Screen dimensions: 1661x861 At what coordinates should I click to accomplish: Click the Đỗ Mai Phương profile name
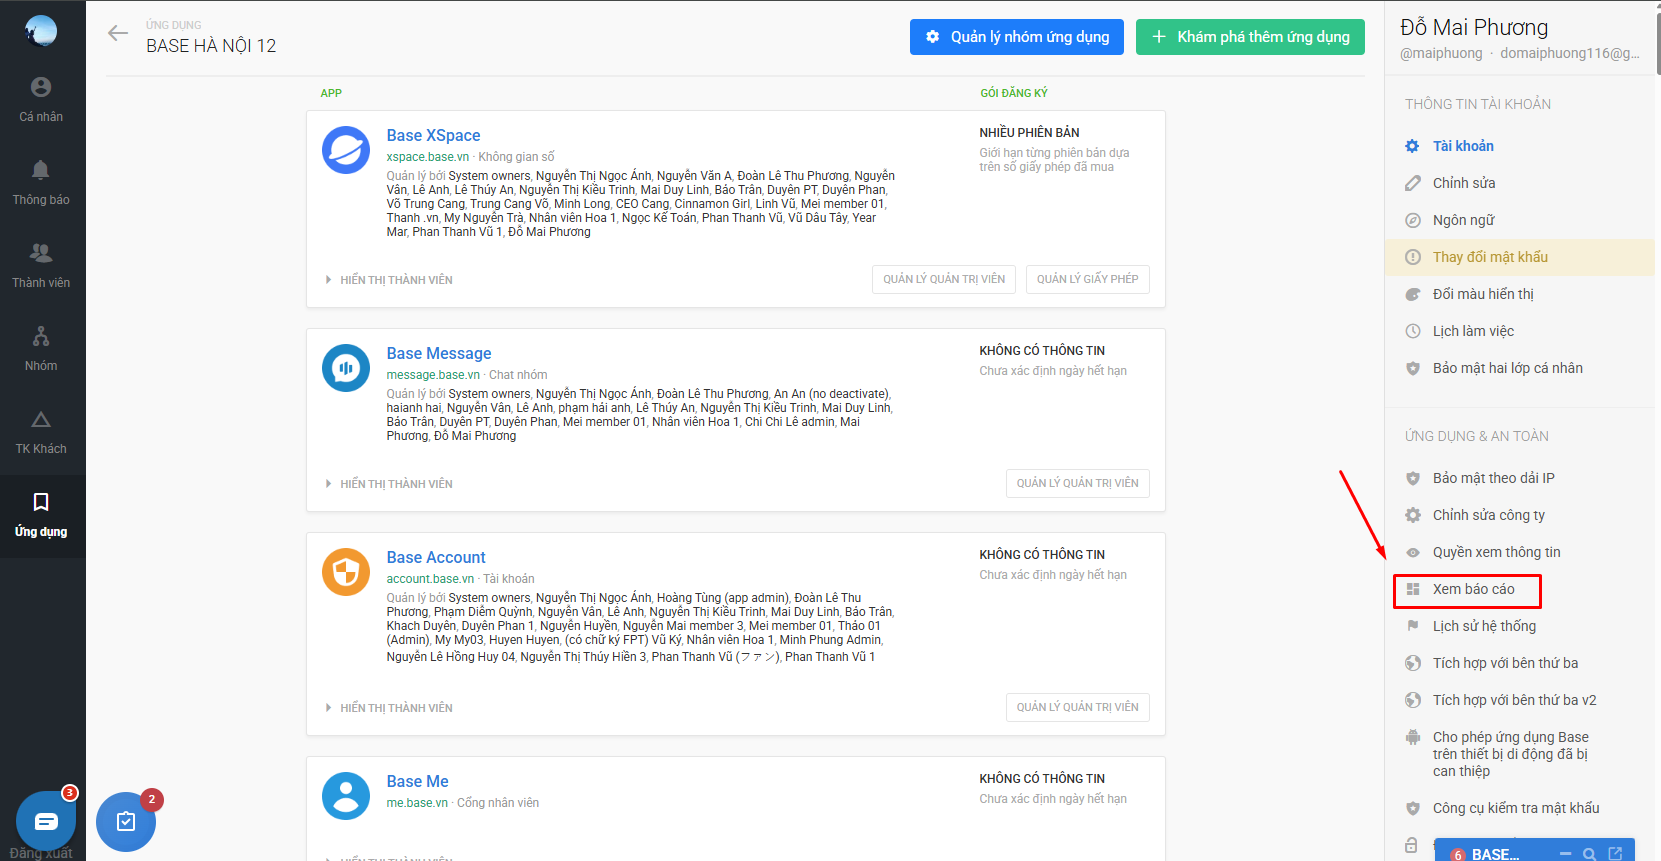pos(1474,28)
